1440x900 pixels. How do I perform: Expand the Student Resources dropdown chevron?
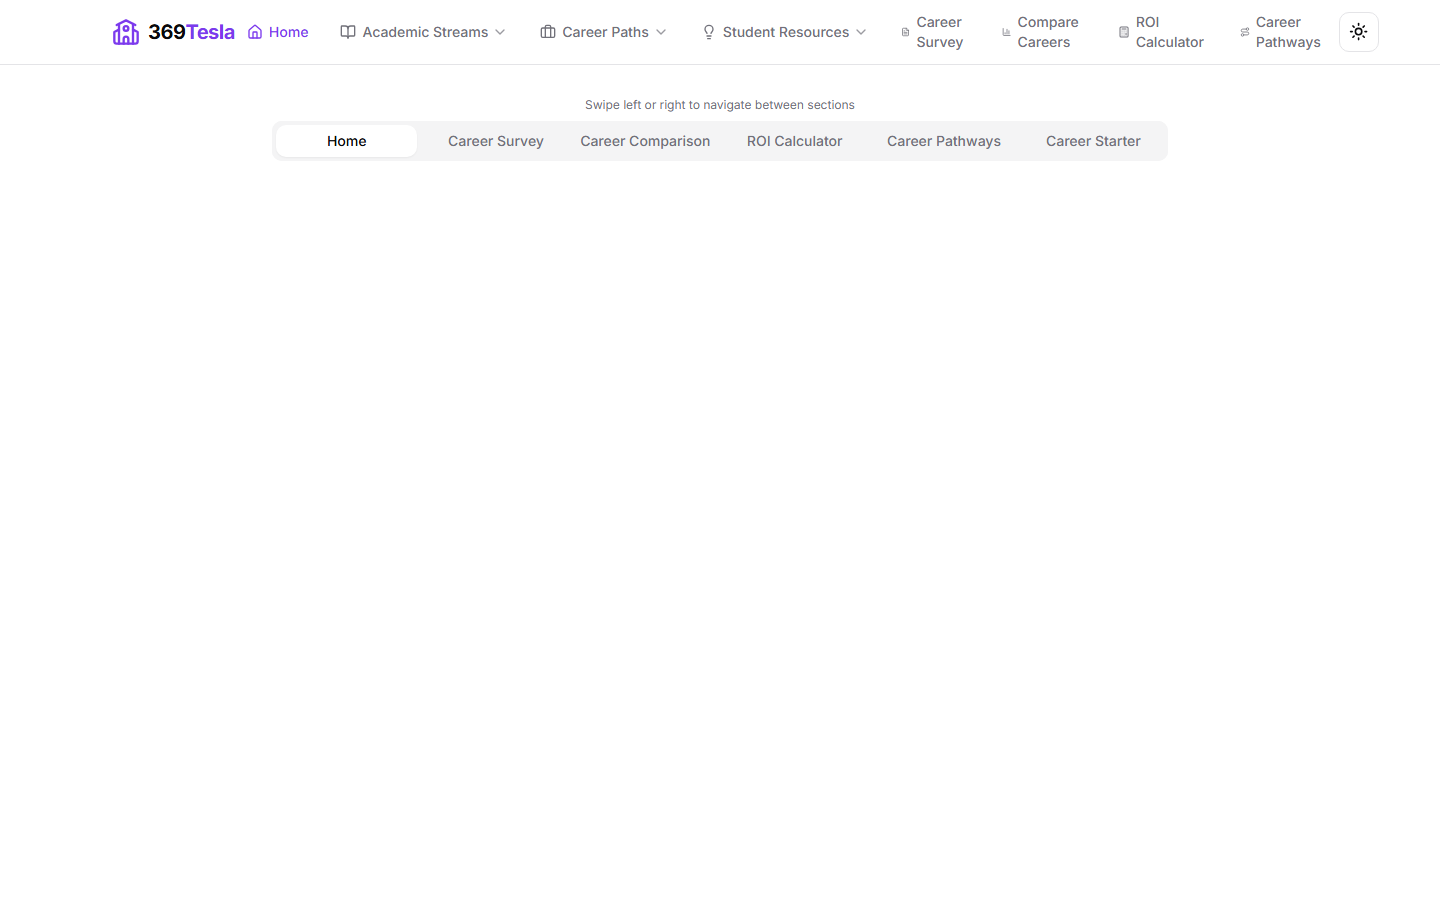861,32
